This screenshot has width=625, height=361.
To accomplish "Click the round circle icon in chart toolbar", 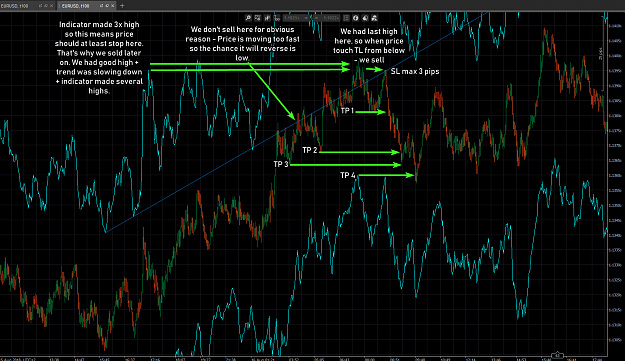I will 356,18.
